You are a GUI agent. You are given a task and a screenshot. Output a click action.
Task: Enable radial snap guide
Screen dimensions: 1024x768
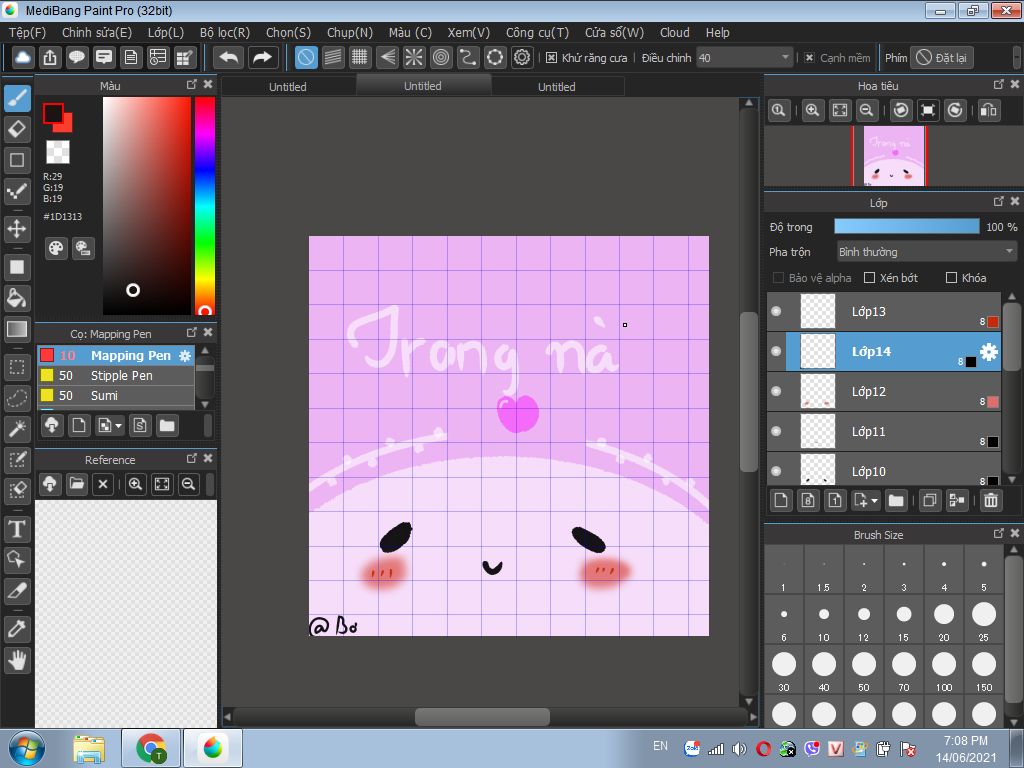pos(414,57)
